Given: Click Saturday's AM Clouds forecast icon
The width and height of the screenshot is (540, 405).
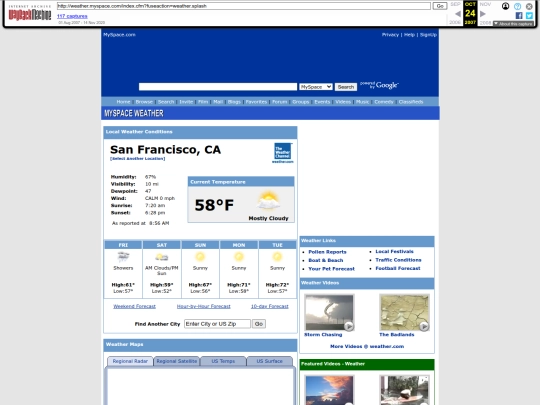Looking at the screenshot, I should pos(162,257).
